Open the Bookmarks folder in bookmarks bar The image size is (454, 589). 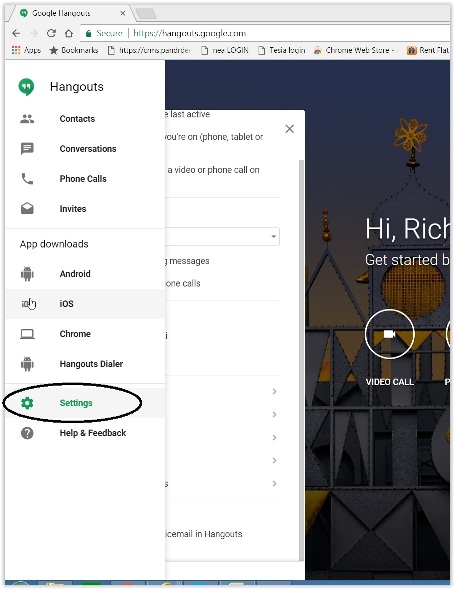(74, 50)
